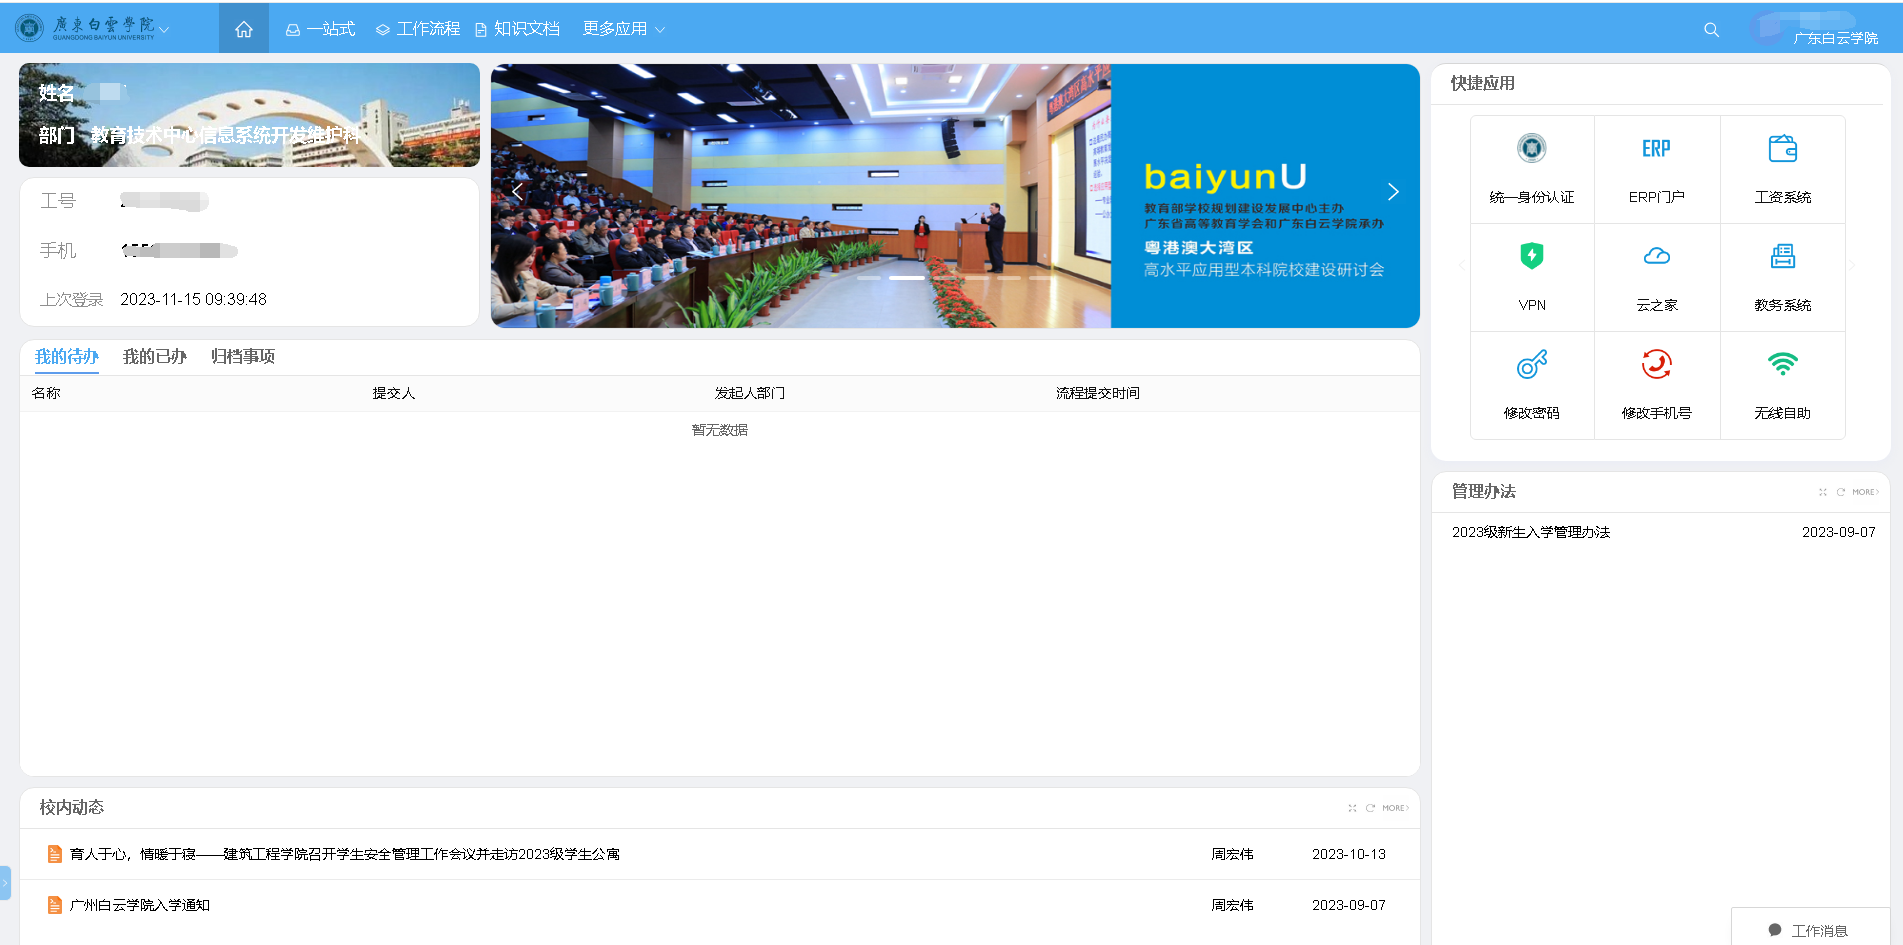Open the 工资系统 wallet icon
The image size is (1903, 945).
pos(1782,149)
